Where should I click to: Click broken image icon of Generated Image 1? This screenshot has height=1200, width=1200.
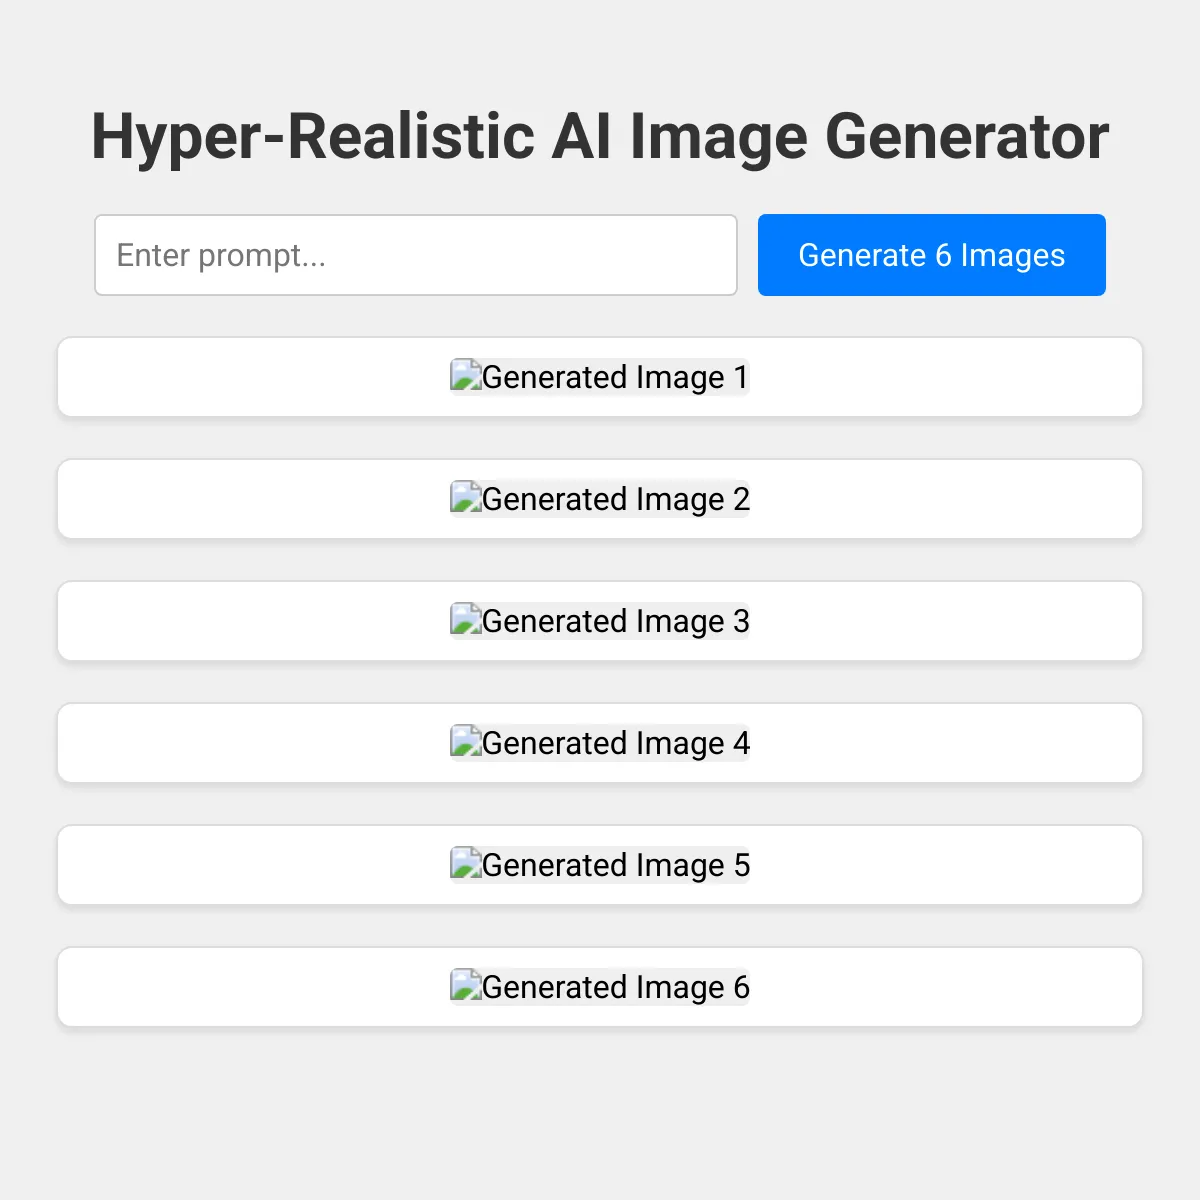pyautogui.click(x=466, y=376)
